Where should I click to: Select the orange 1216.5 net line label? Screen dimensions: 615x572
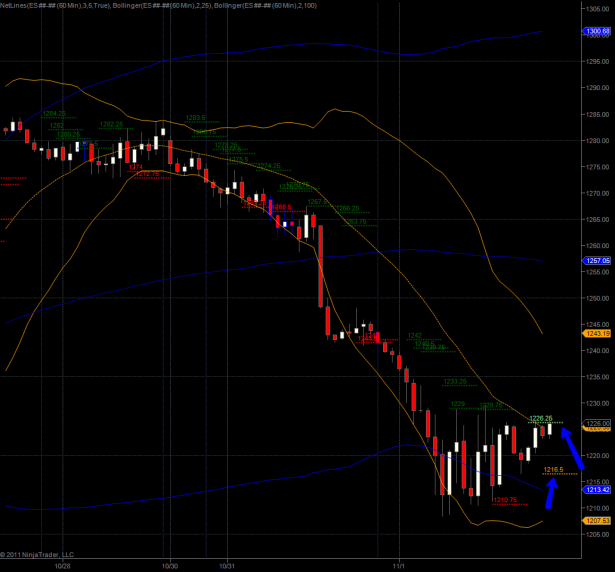[x=552, y=469]
